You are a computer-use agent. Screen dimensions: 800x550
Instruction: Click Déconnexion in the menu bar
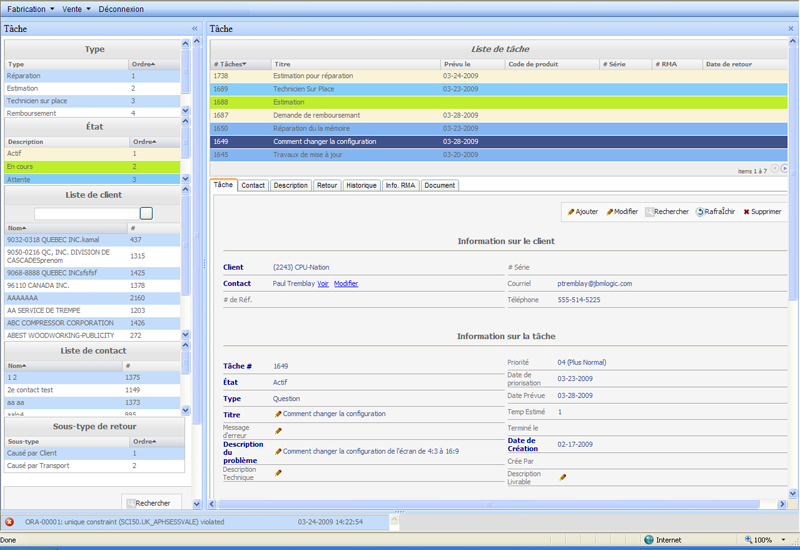(x=121, y=9)
